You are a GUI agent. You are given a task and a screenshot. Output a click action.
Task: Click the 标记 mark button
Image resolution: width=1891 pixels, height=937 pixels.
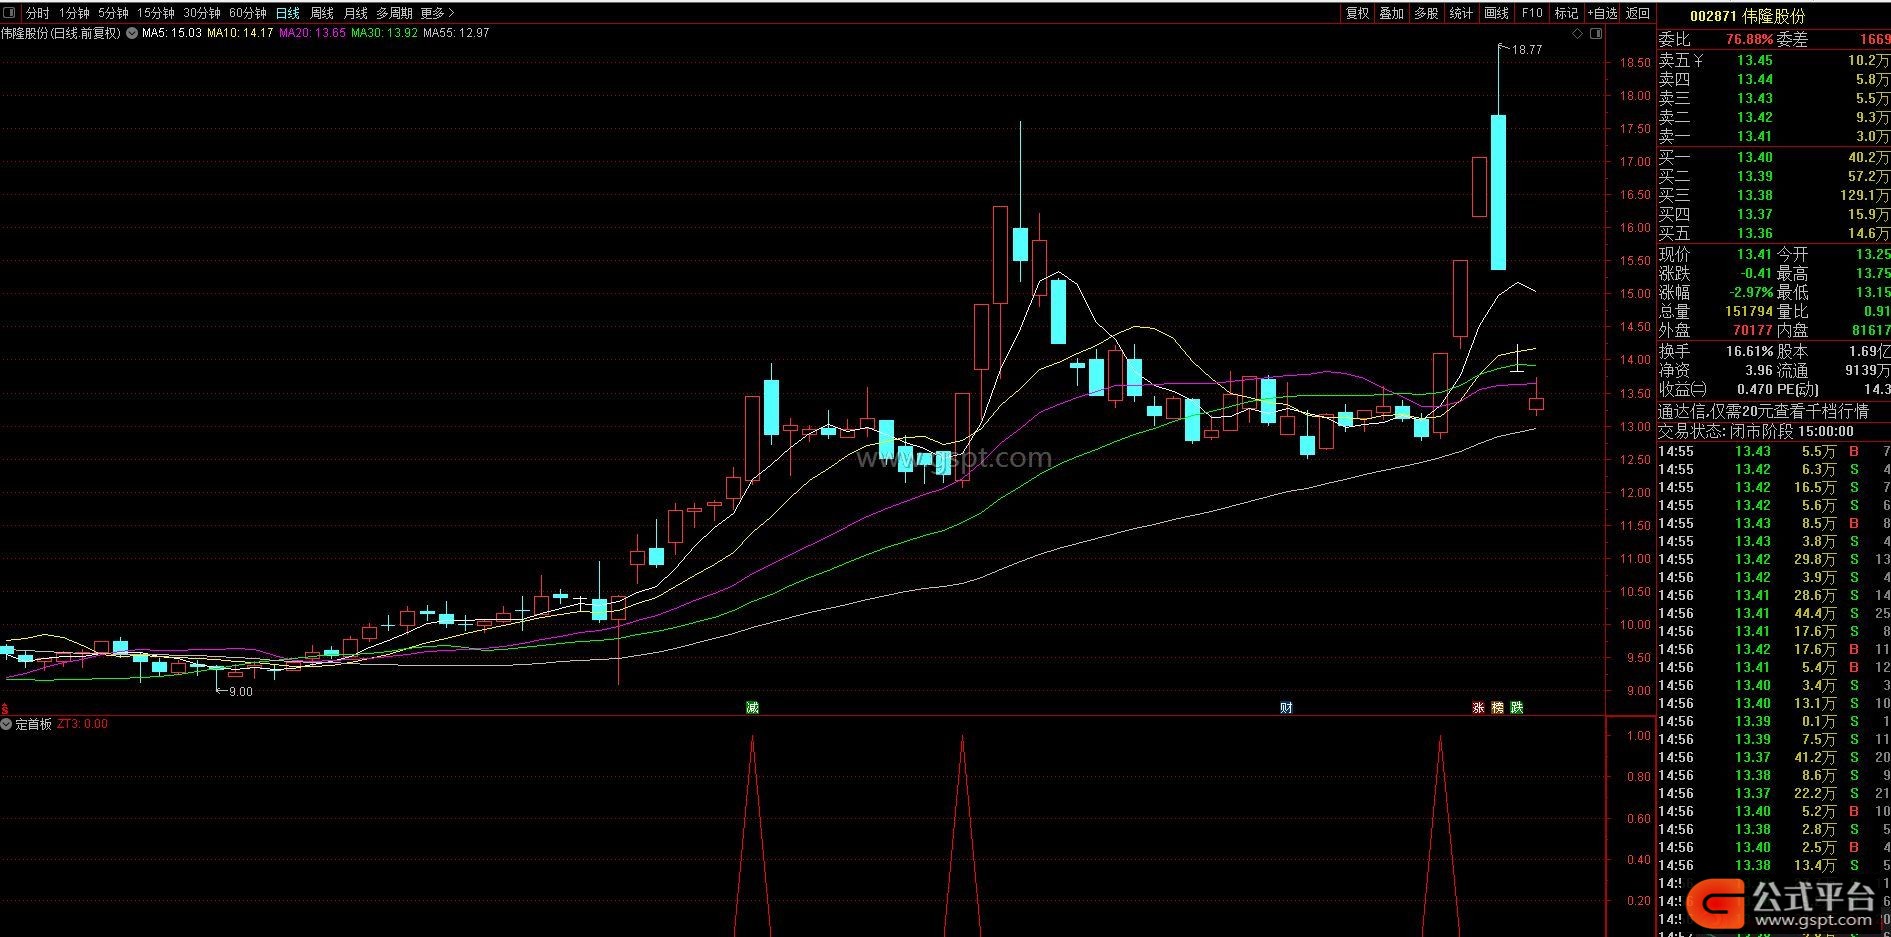(1566, 13)
